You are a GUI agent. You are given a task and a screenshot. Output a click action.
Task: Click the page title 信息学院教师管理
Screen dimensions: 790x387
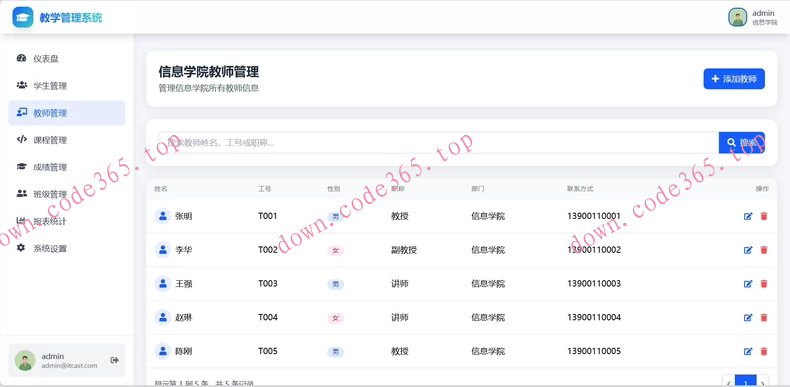(x=209, y=72)
